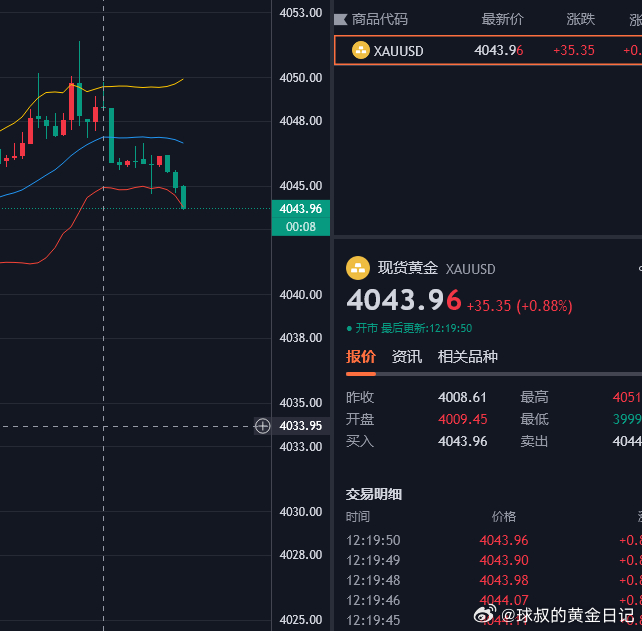Click the 开盘 value 4009.45
642x631 pixels.
pos(463,419)
